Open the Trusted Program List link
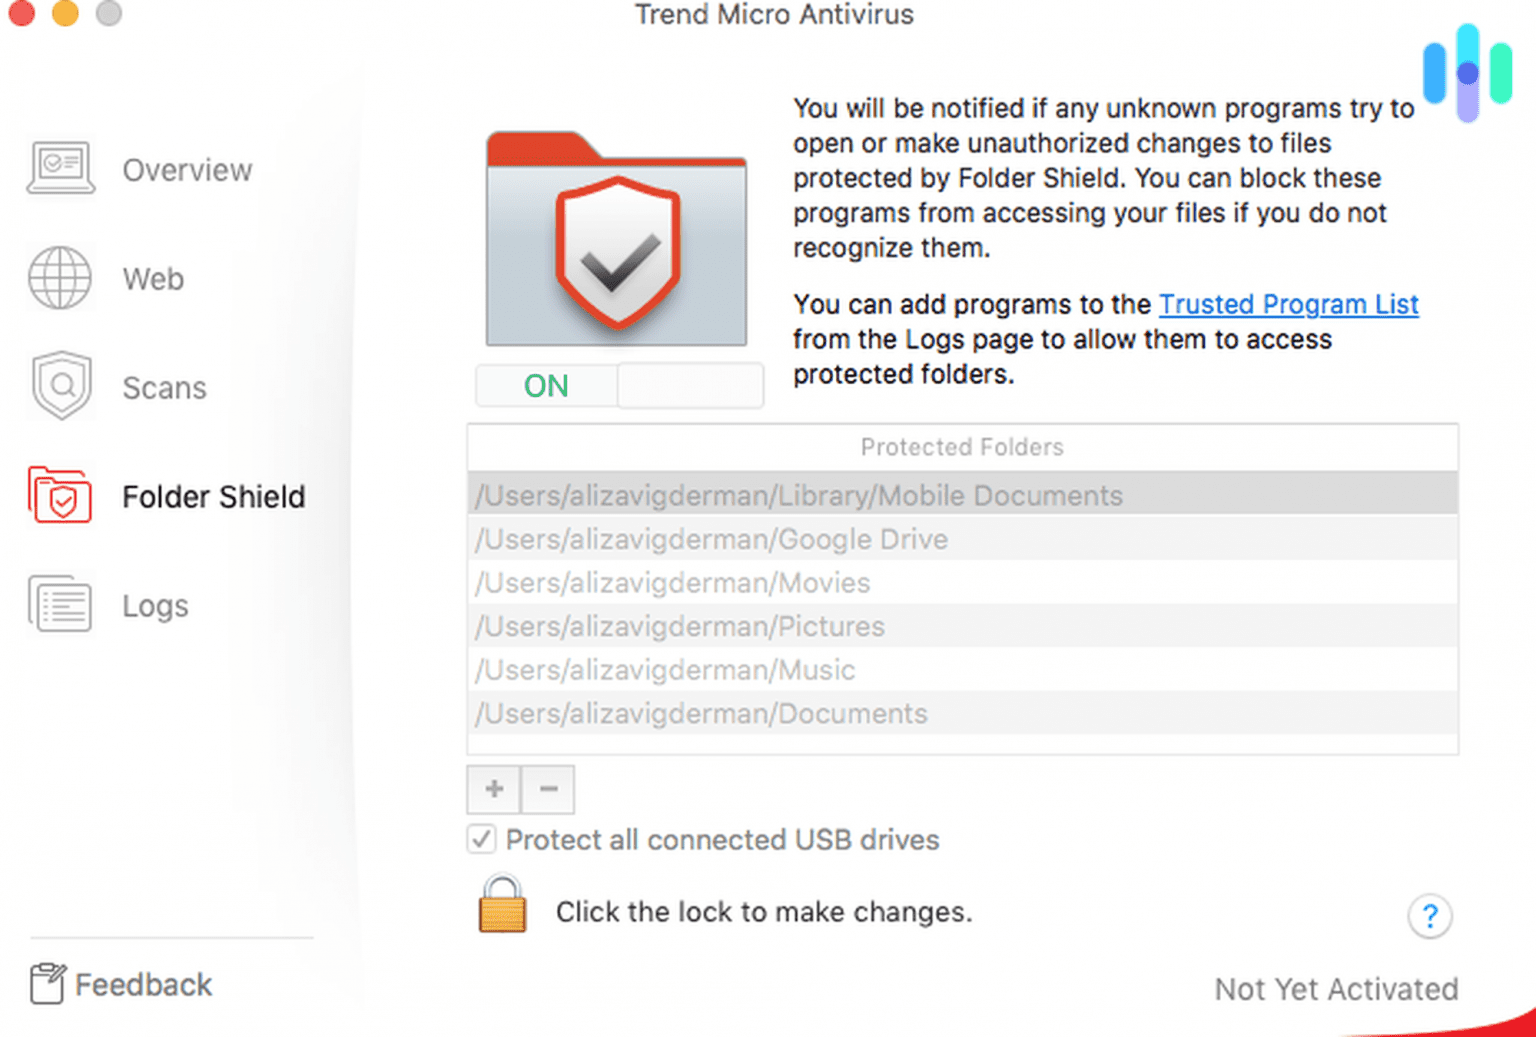Image resolution: width=1536 pixels, height=1037 pixels. tap(1288, 304)
